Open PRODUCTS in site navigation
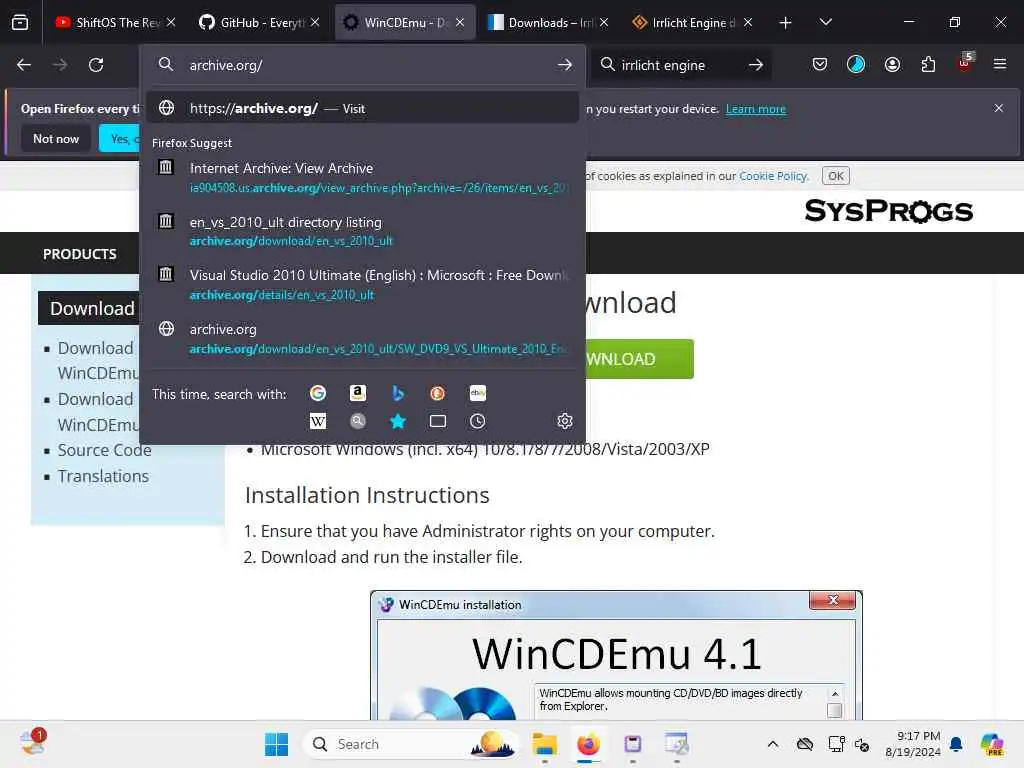Viewport: 1024px width, 768px height. tap(80, 254)
